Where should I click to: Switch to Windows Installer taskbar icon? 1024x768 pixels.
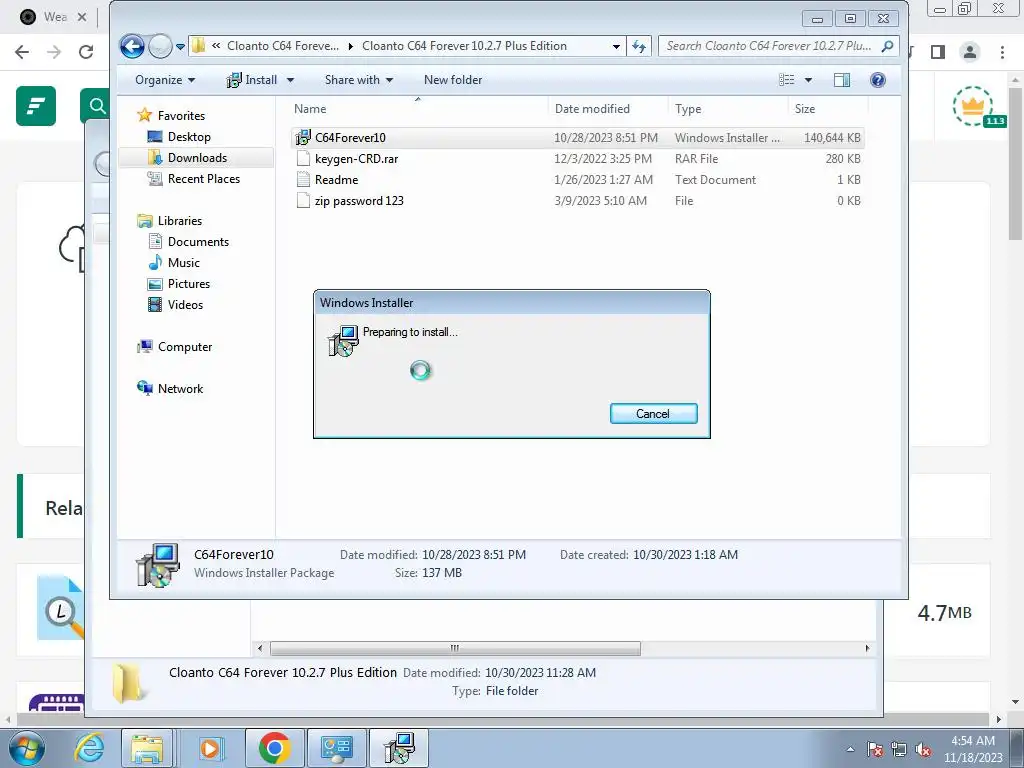[398, 748]
